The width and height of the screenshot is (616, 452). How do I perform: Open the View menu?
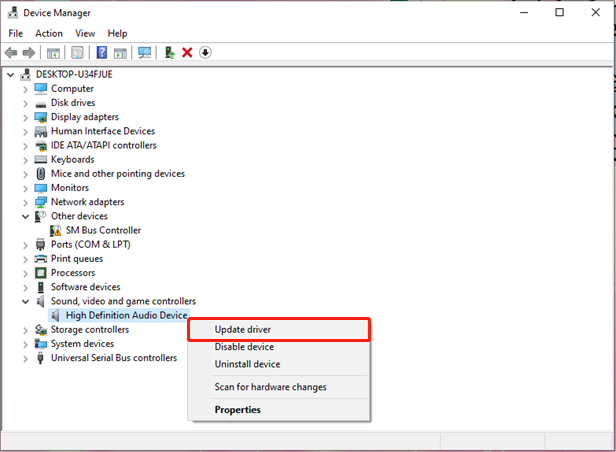85,33
